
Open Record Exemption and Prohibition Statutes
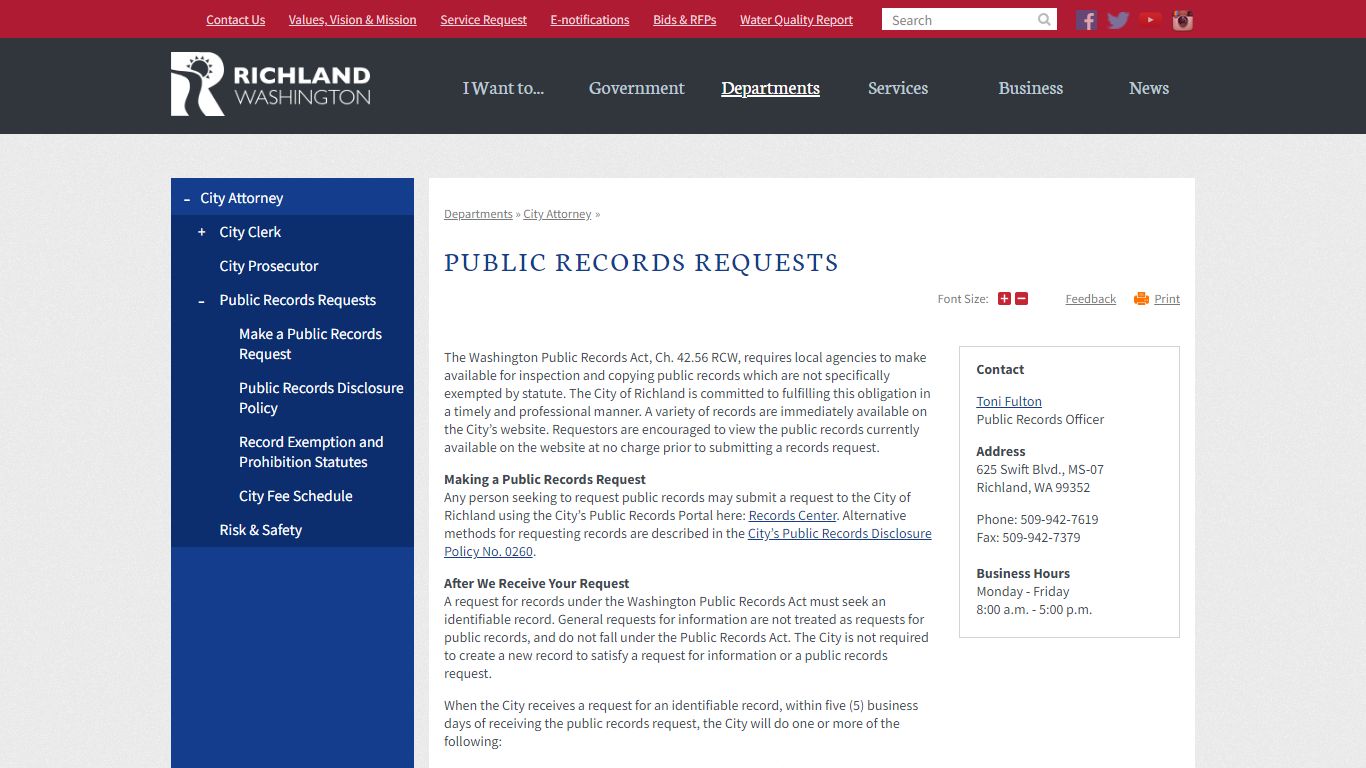click(x=311, y=452)
